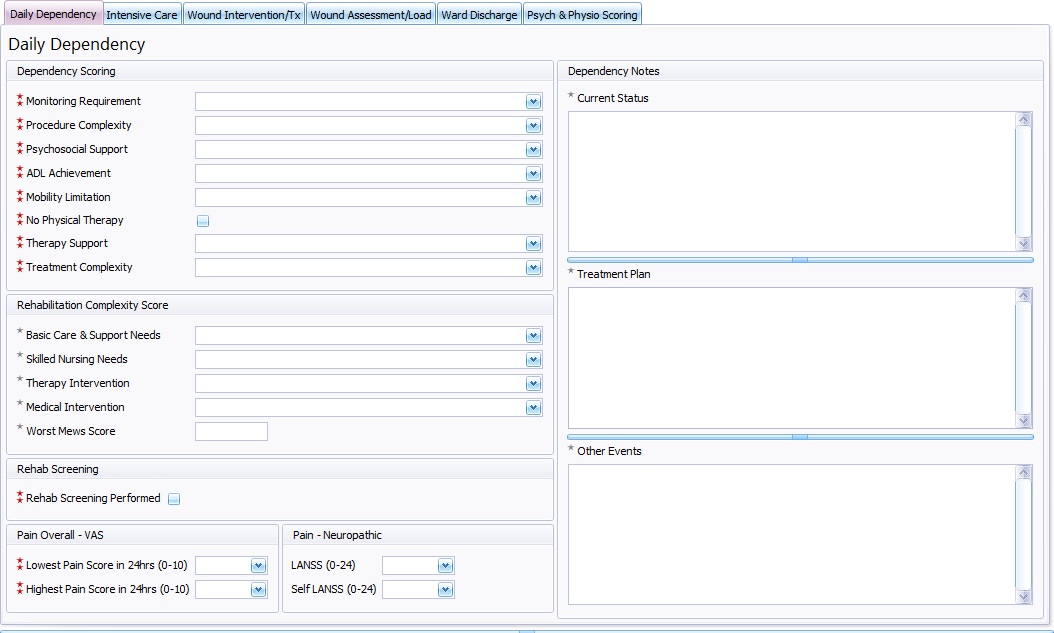This screenshot has height=633, width=1054.
Task: Select the Ward Discharge tab
Action: [480, 15]
